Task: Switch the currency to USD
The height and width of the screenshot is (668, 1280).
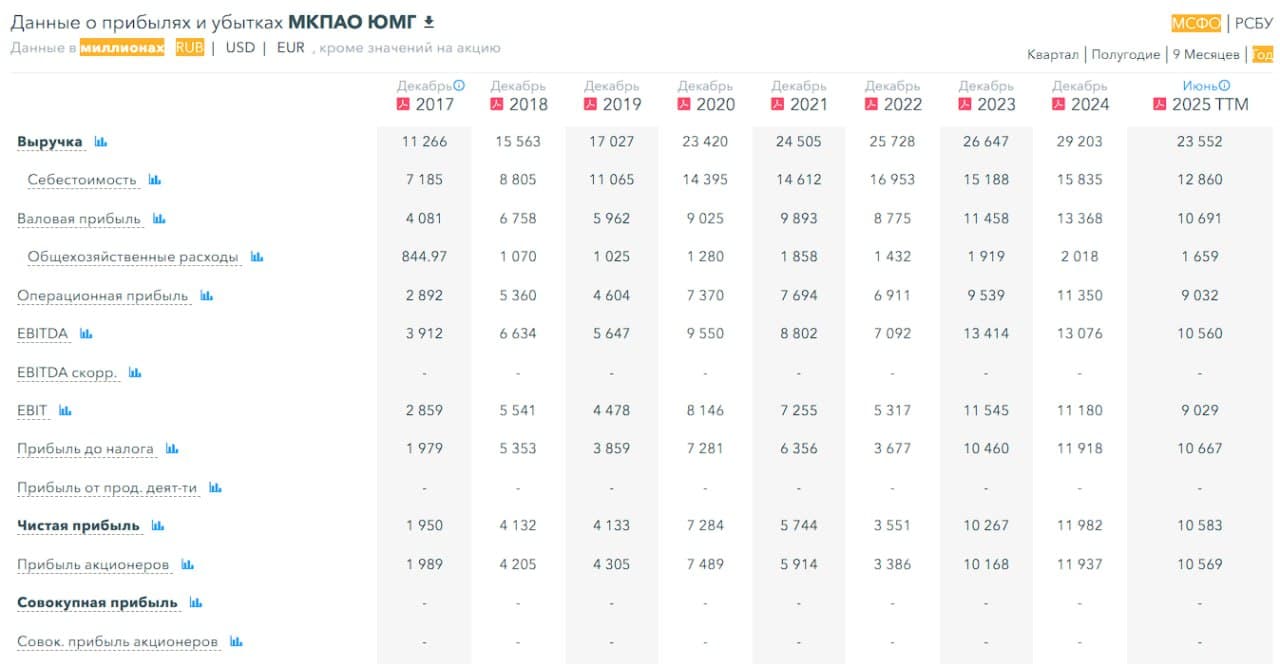Action: click(240, 47)
